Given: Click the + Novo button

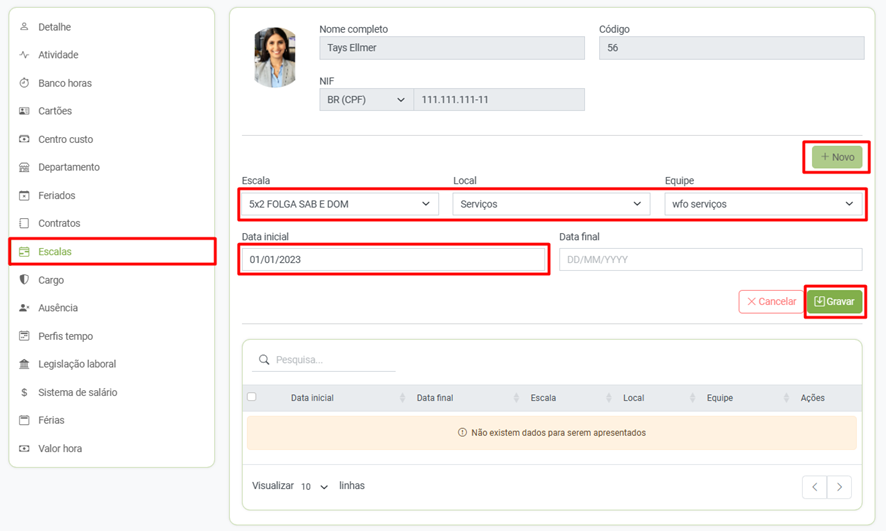Looking at the screenshot, I should point(837,157).
